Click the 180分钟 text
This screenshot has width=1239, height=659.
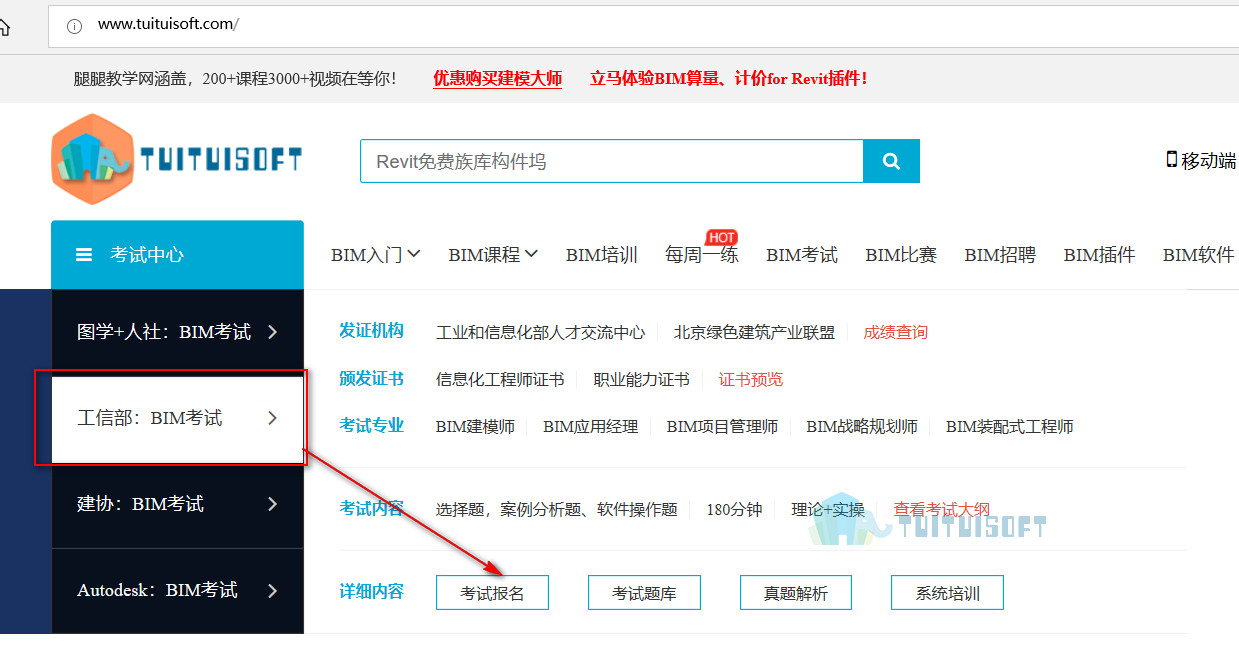point(734,509)
